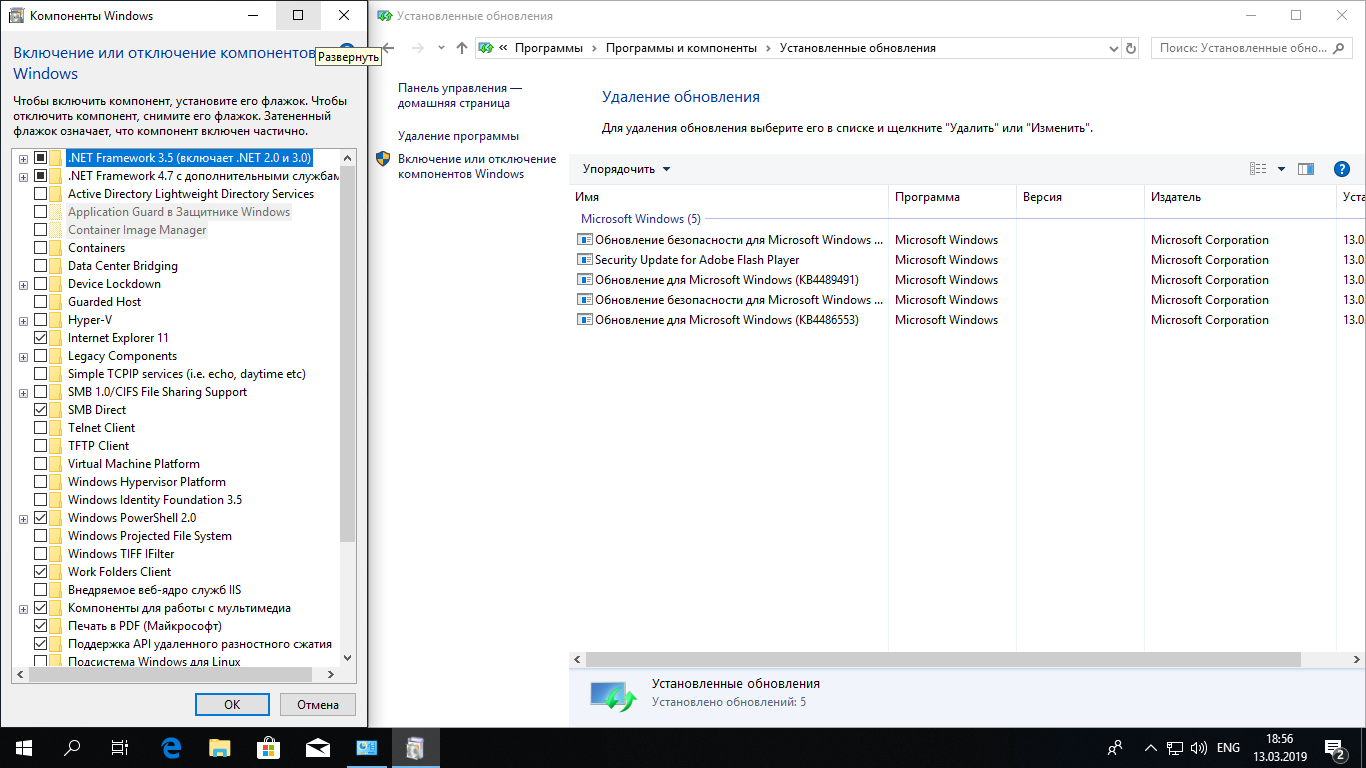Go up one level in navigation
This screenshot has width=1366, height=768.
[461, 48]
